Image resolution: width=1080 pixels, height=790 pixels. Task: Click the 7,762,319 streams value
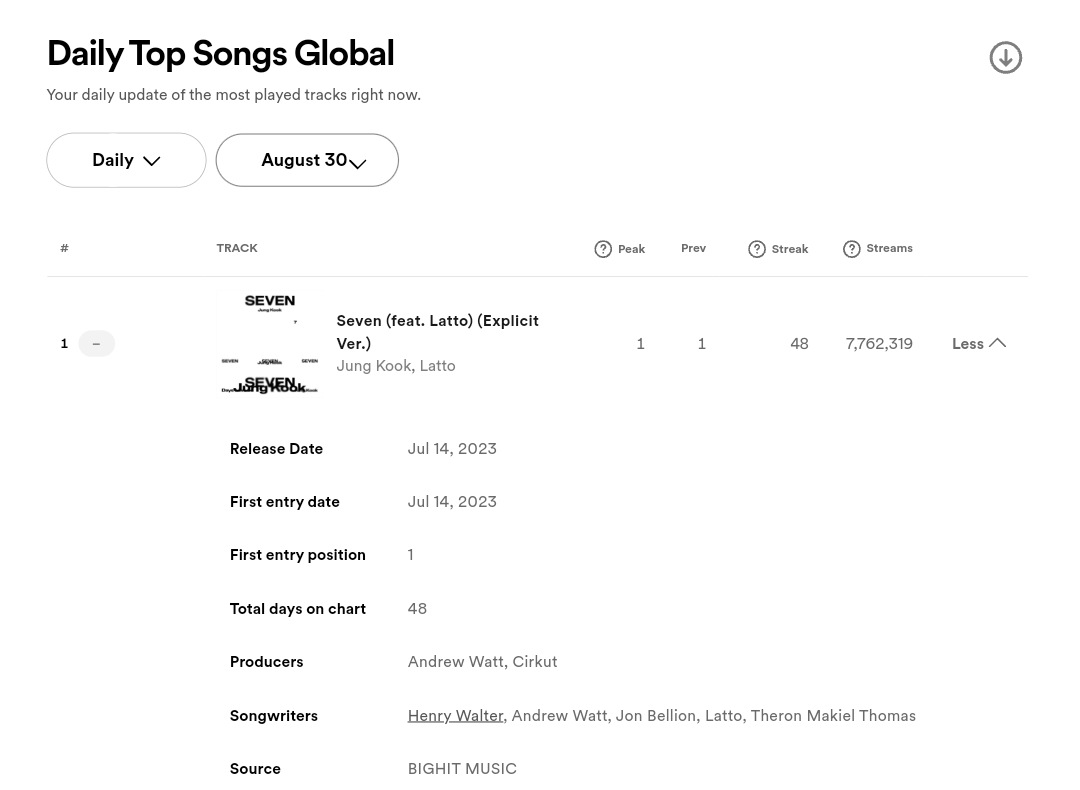pos(879,344)
